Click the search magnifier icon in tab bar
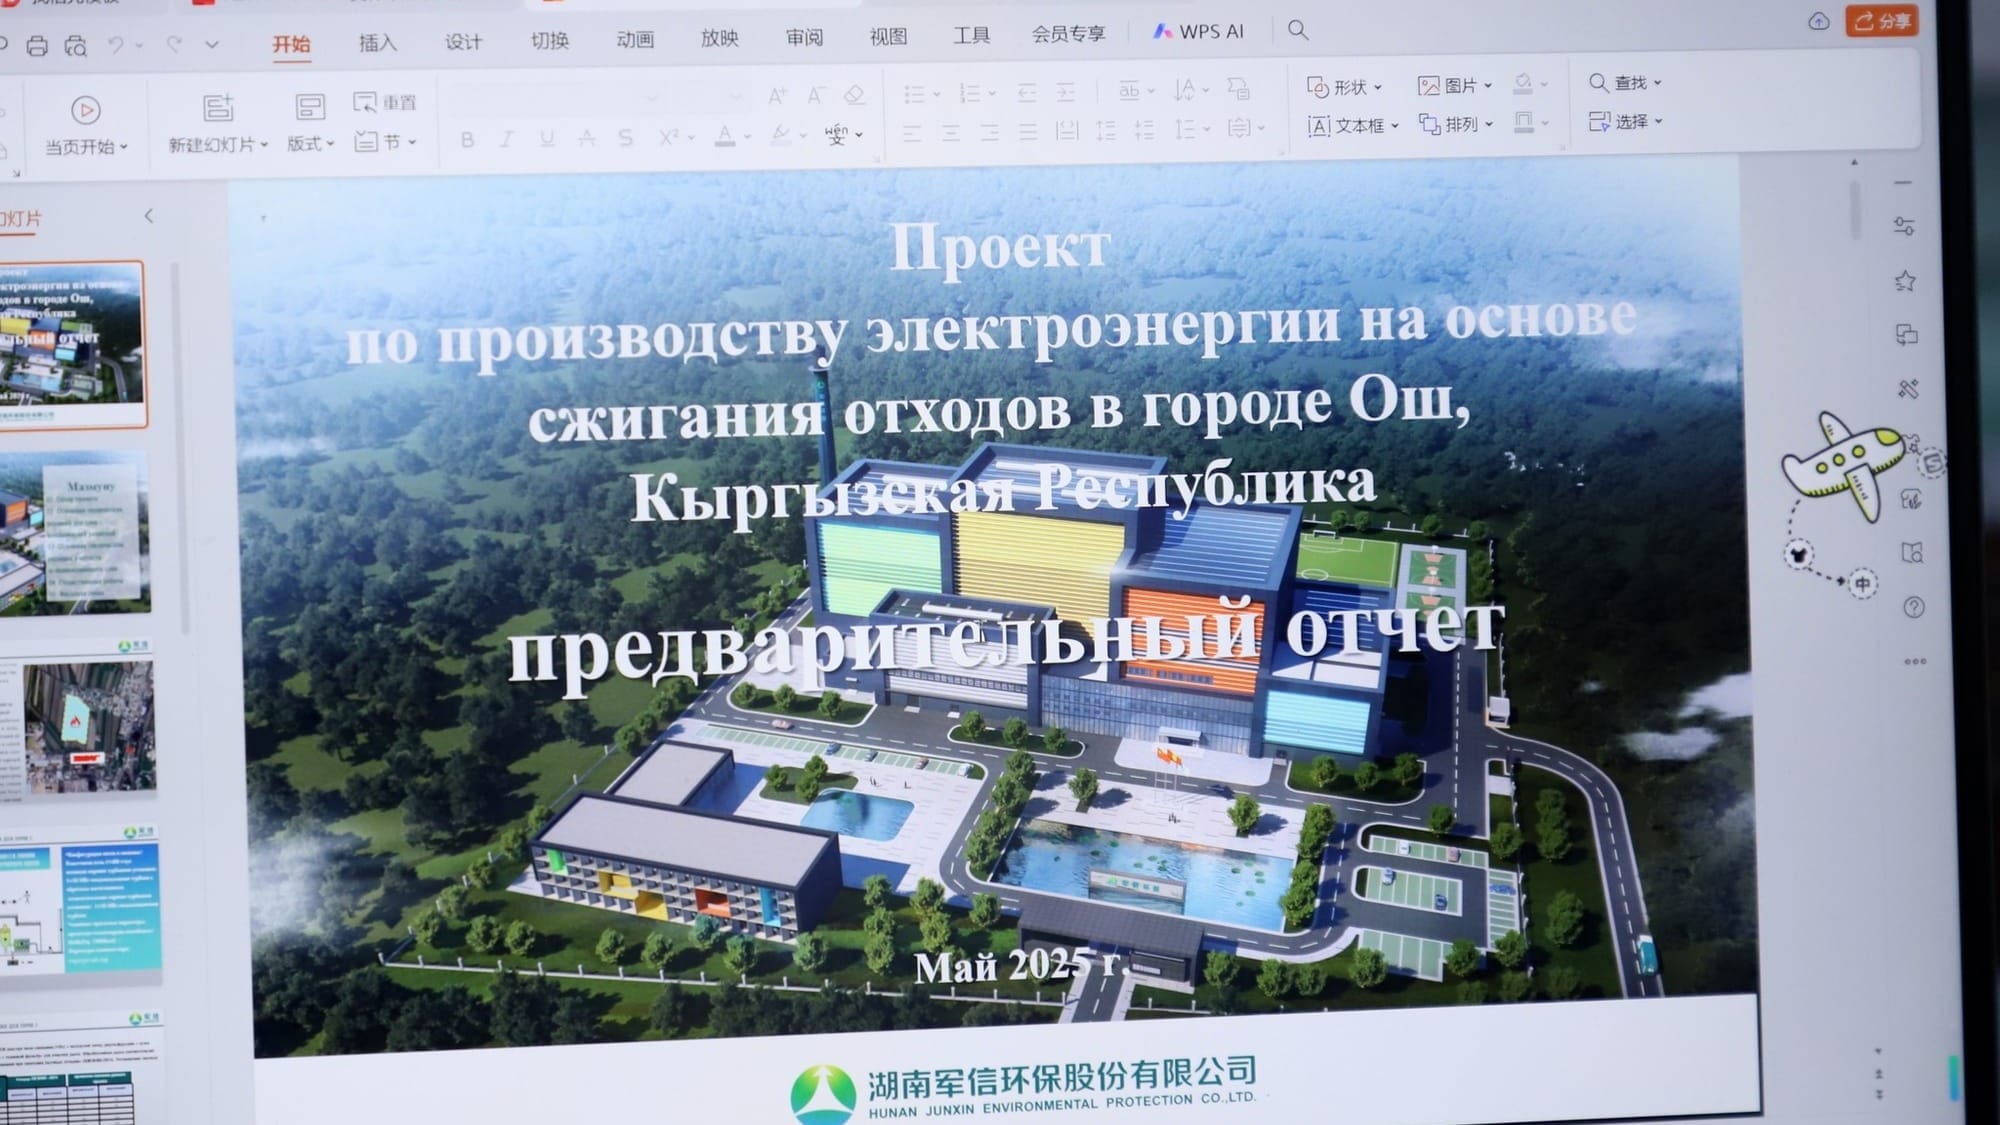The image size is (2000, 1125). coord(1297,30)
